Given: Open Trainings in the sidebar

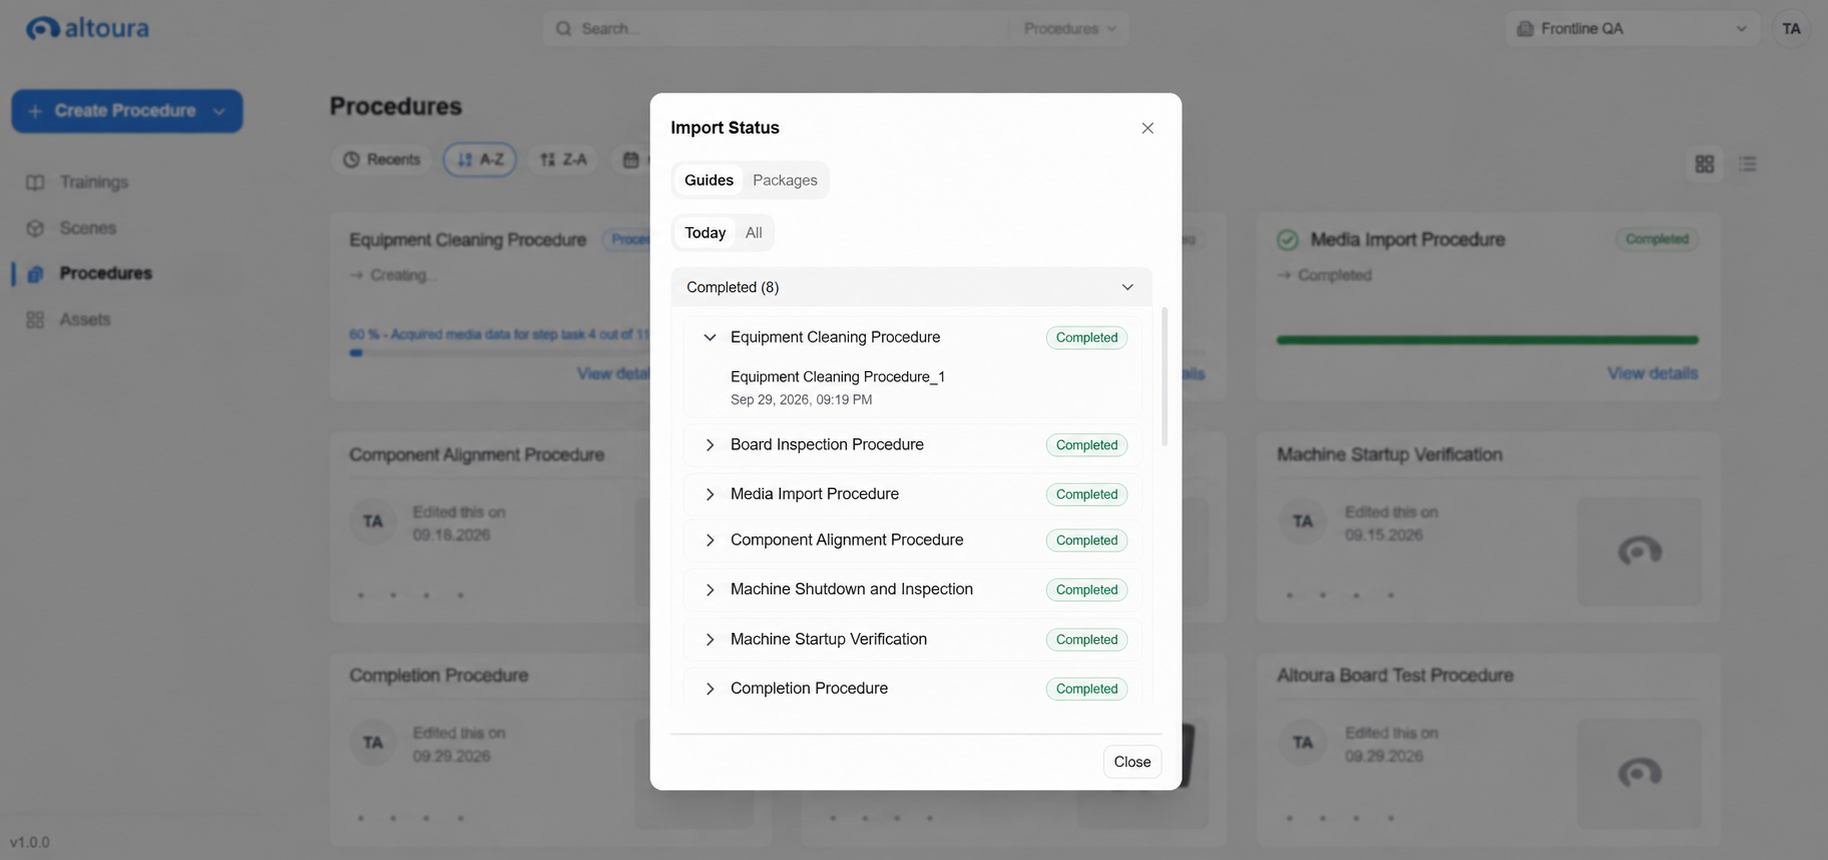Looking at the screenshot, I should pyautogui.click(x=94, y=182).
